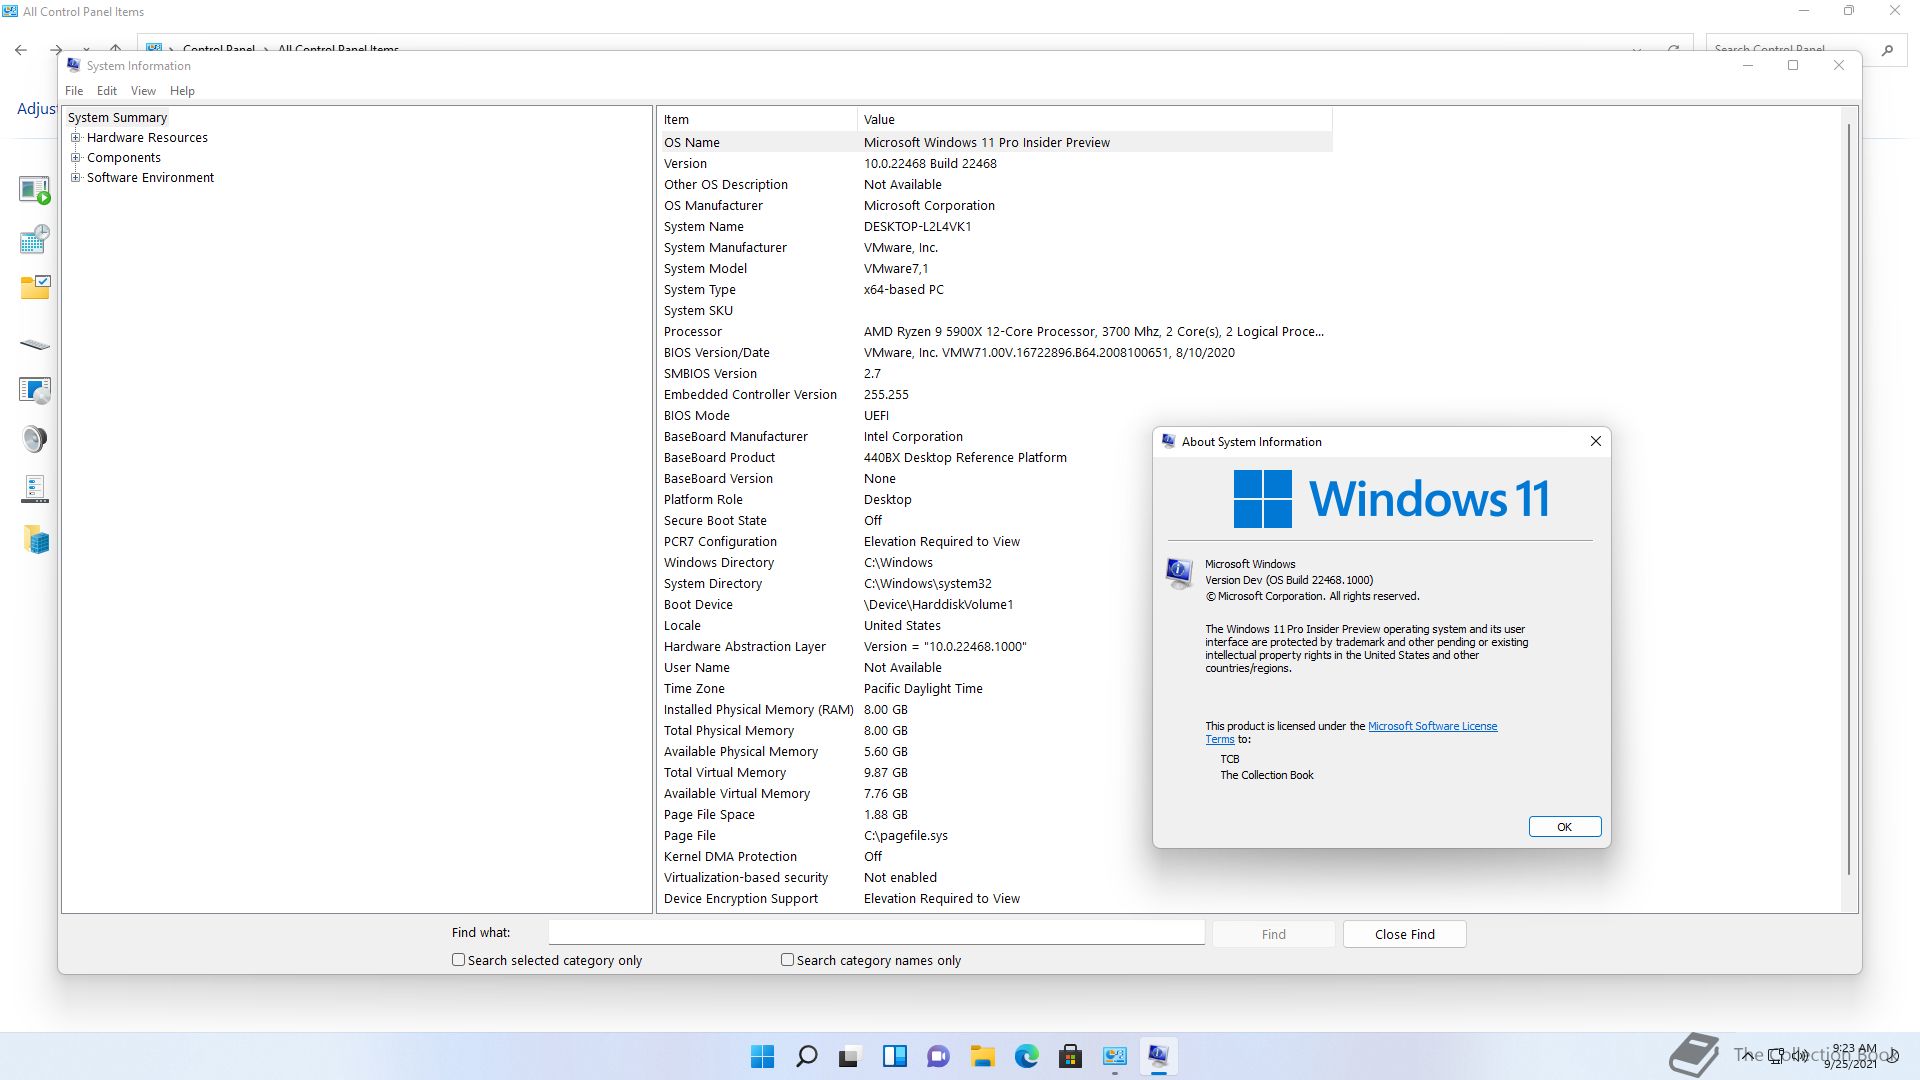Click the Close Find button

[1404, 934]
